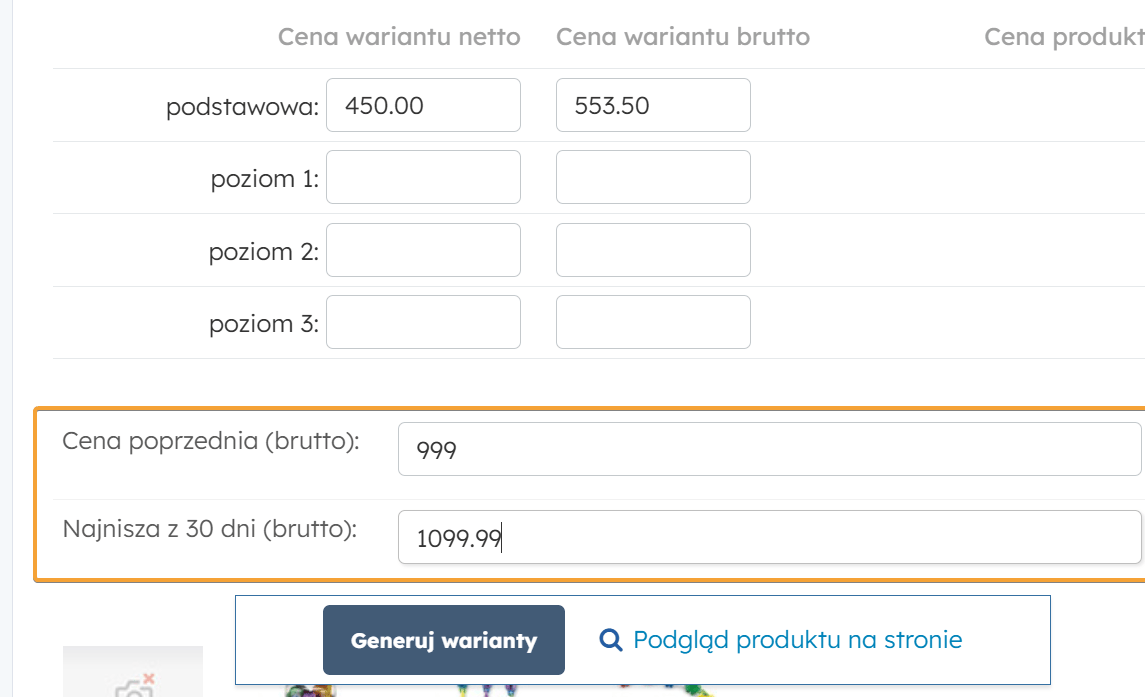Click the magnifier icon beside Podgląd produktu
Viewport: 1145px width, 697px height.
[x=610, y=640]
